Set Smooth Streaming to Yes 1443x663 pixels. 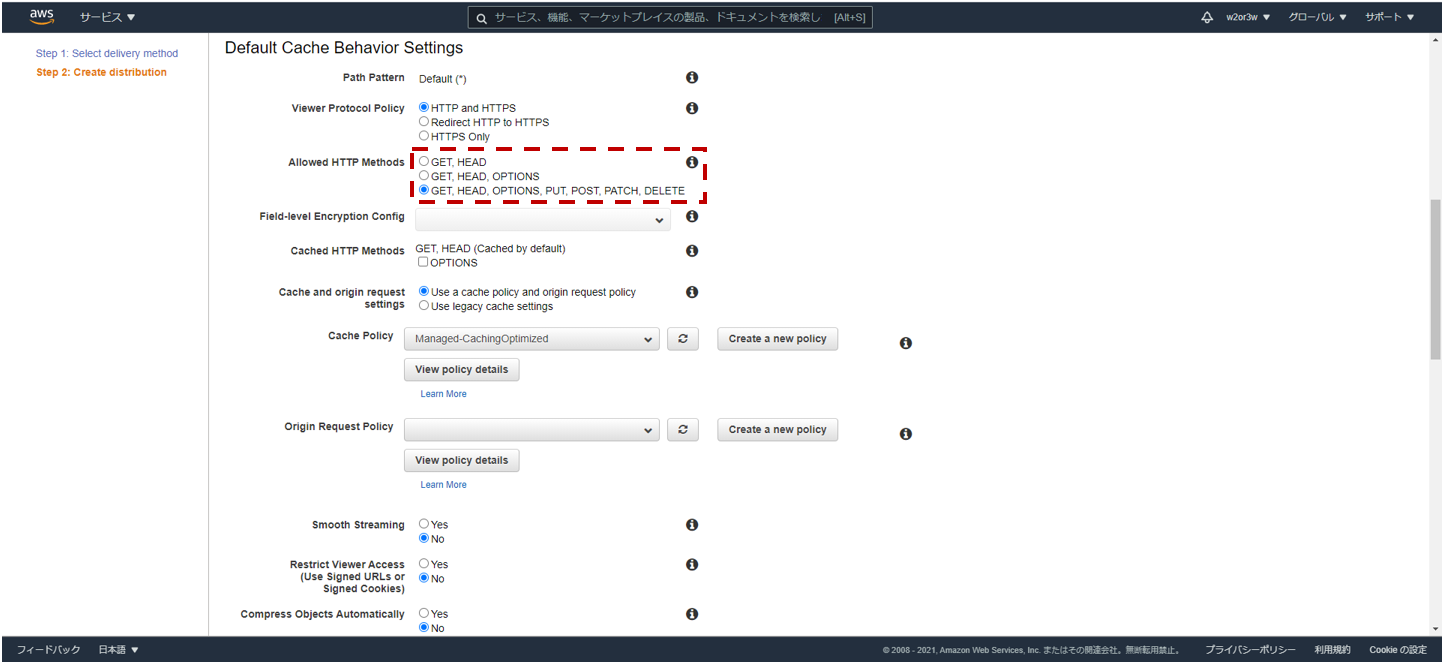tap(424, 524)
